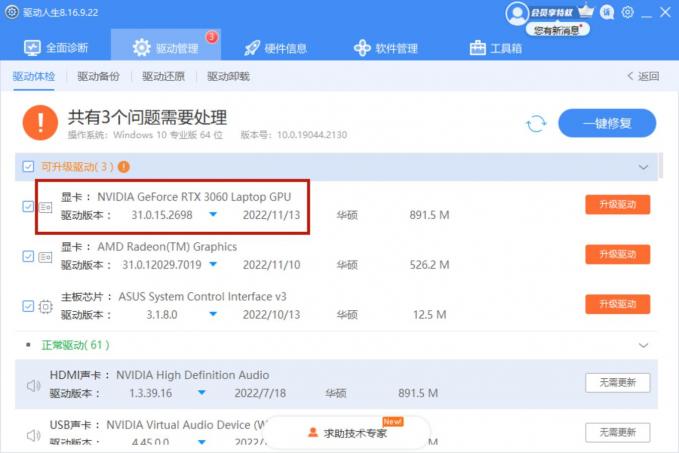Select the 驱动还原 sub-tab

(x=163, y=77)
